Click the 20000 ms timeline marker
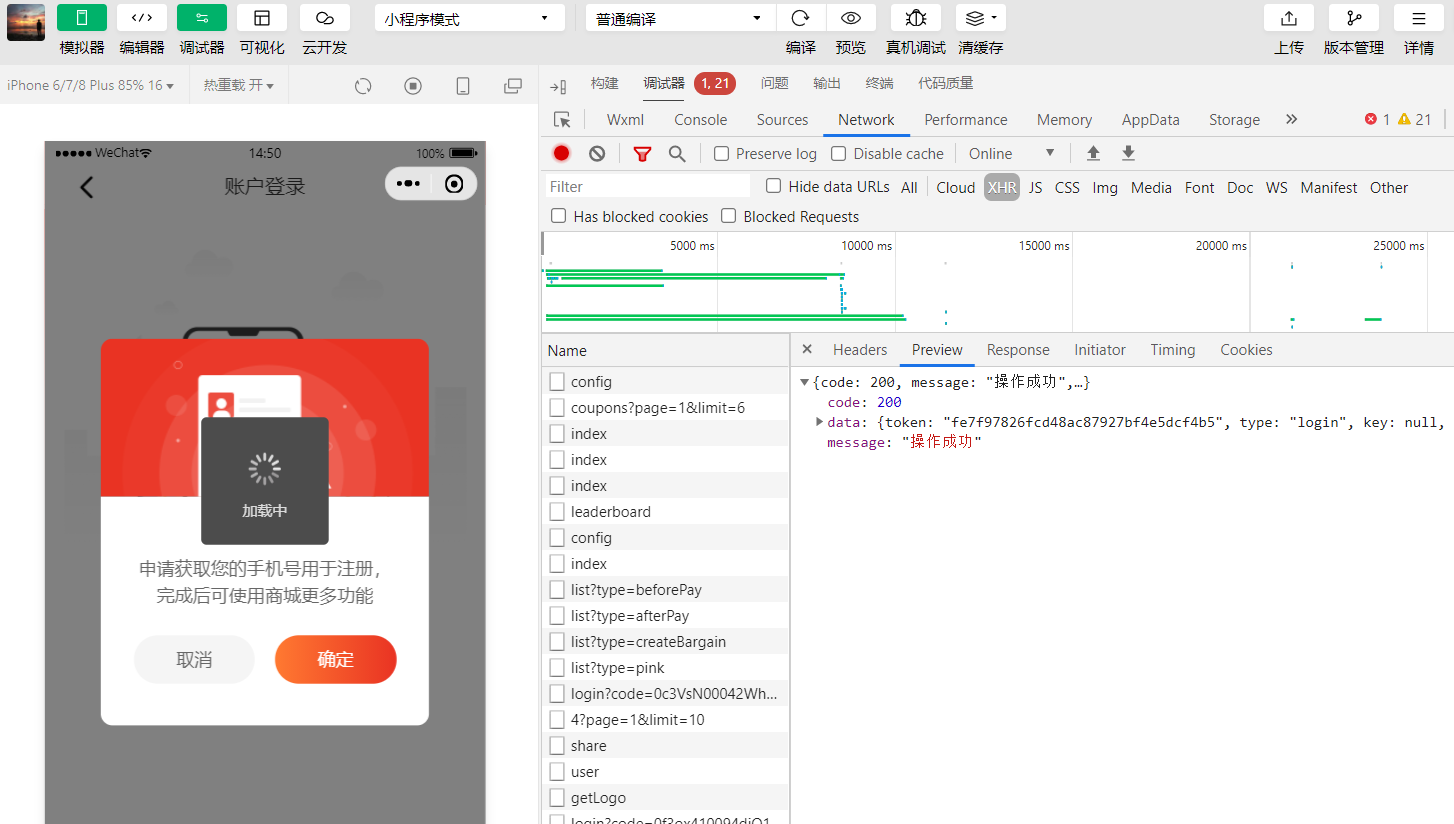 click(x=1221, y=245)
